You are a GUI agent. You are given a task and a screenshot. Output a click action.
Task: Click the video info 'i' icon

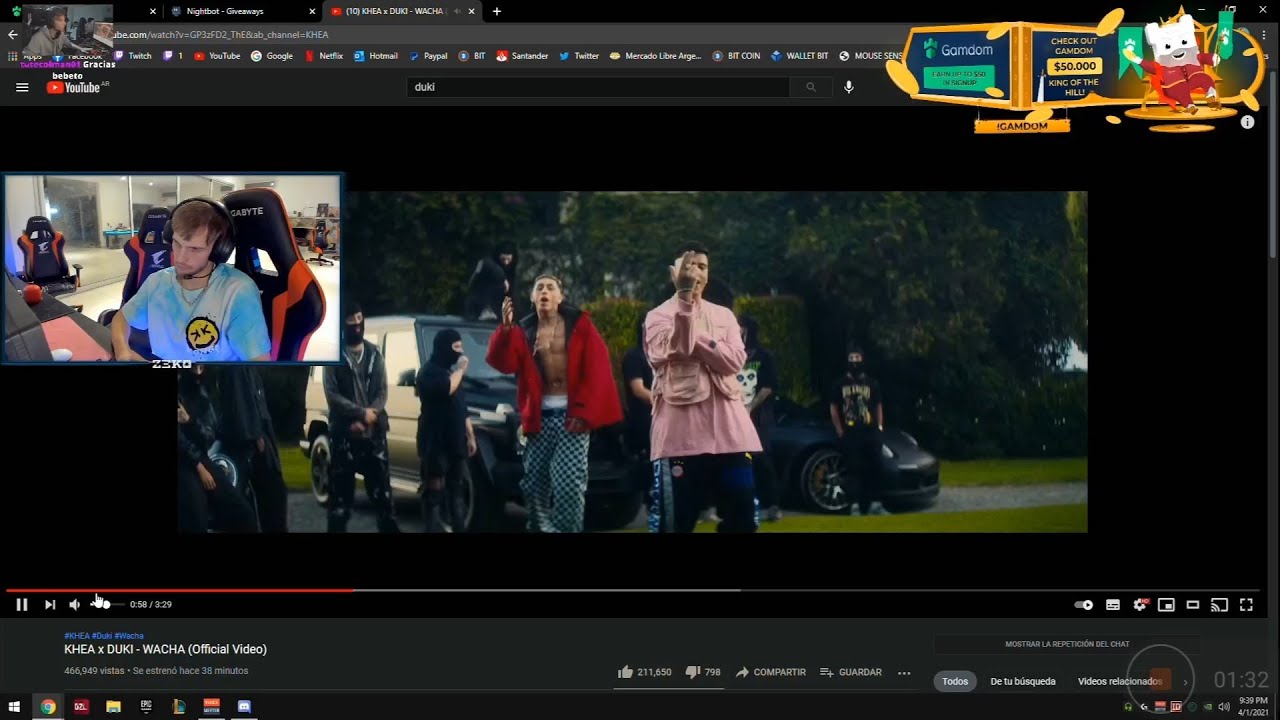coord(1247,122)
